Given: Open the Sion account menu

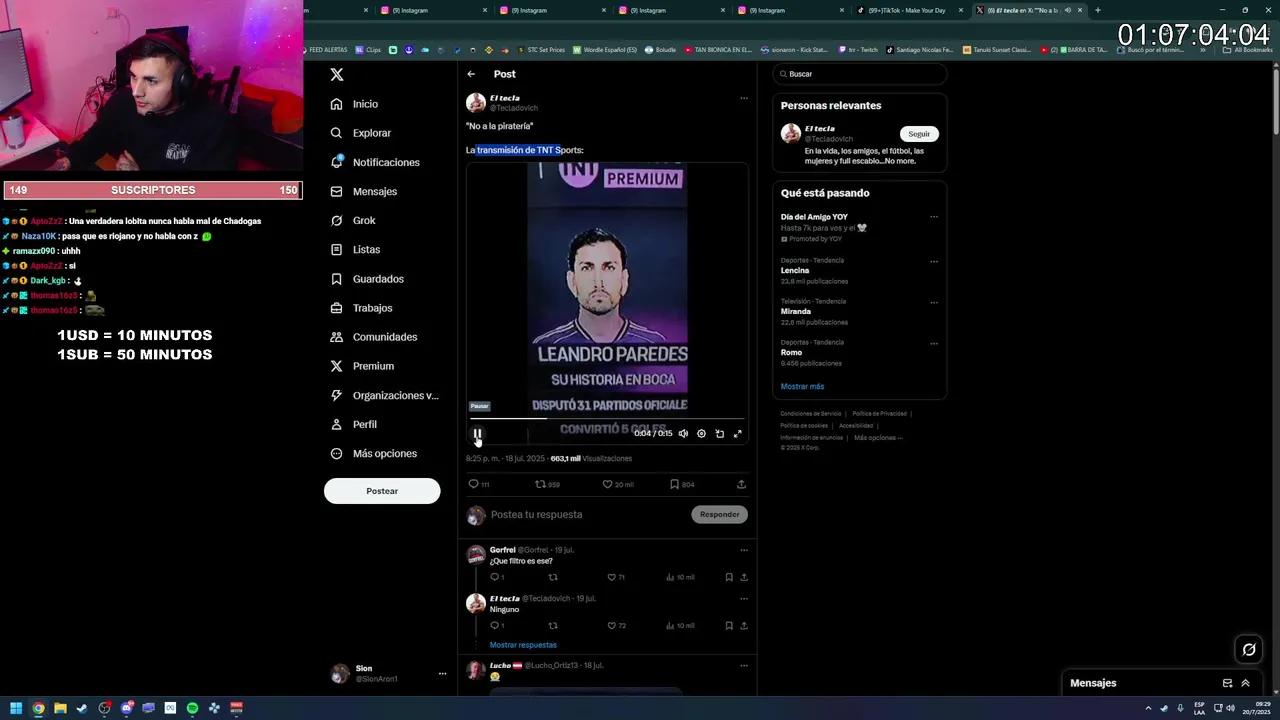Looking at the screenshot, I should coord(390,674).
